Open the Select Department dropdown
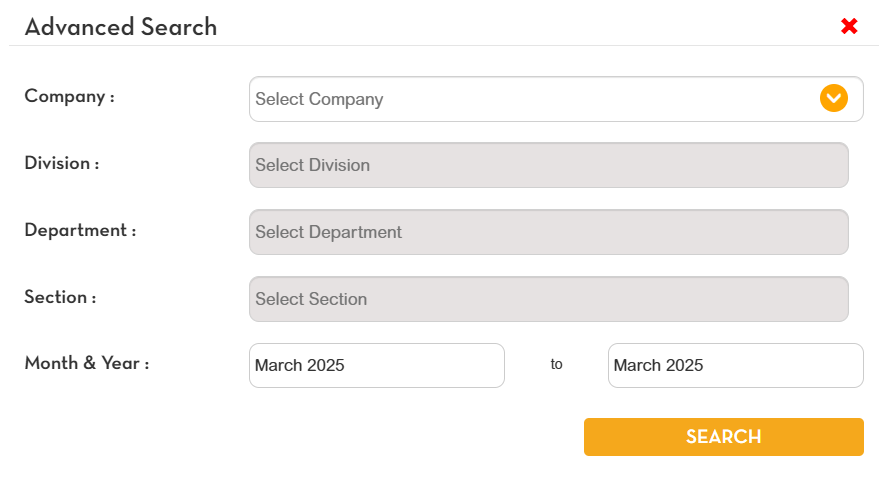The width and height of the screenshot is (883, 478). click(548, 232)
